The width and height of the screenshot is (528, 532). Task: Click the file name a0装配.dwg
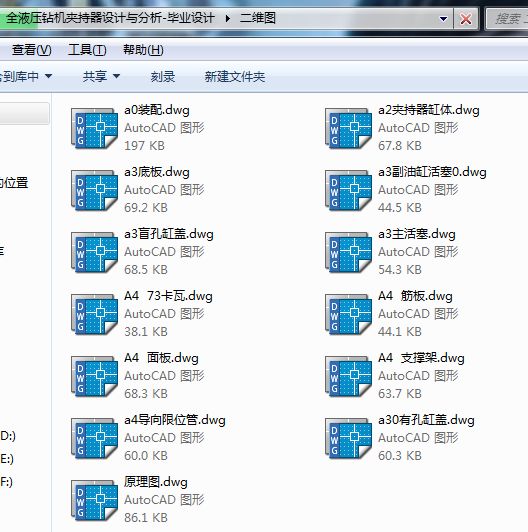[x=157, y=110]
